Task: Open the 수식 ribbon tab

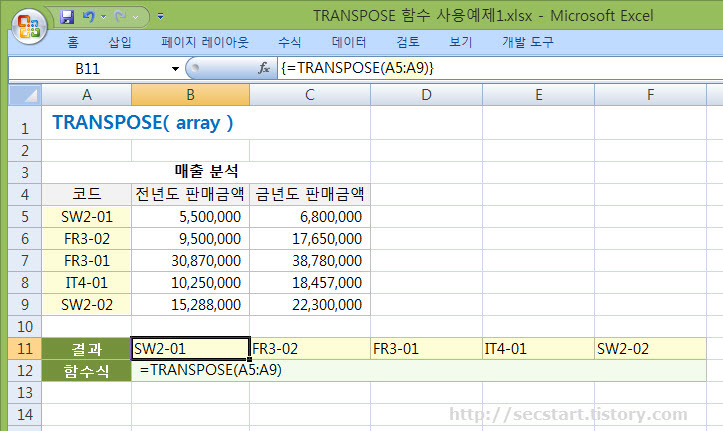Action: [290, 43]
